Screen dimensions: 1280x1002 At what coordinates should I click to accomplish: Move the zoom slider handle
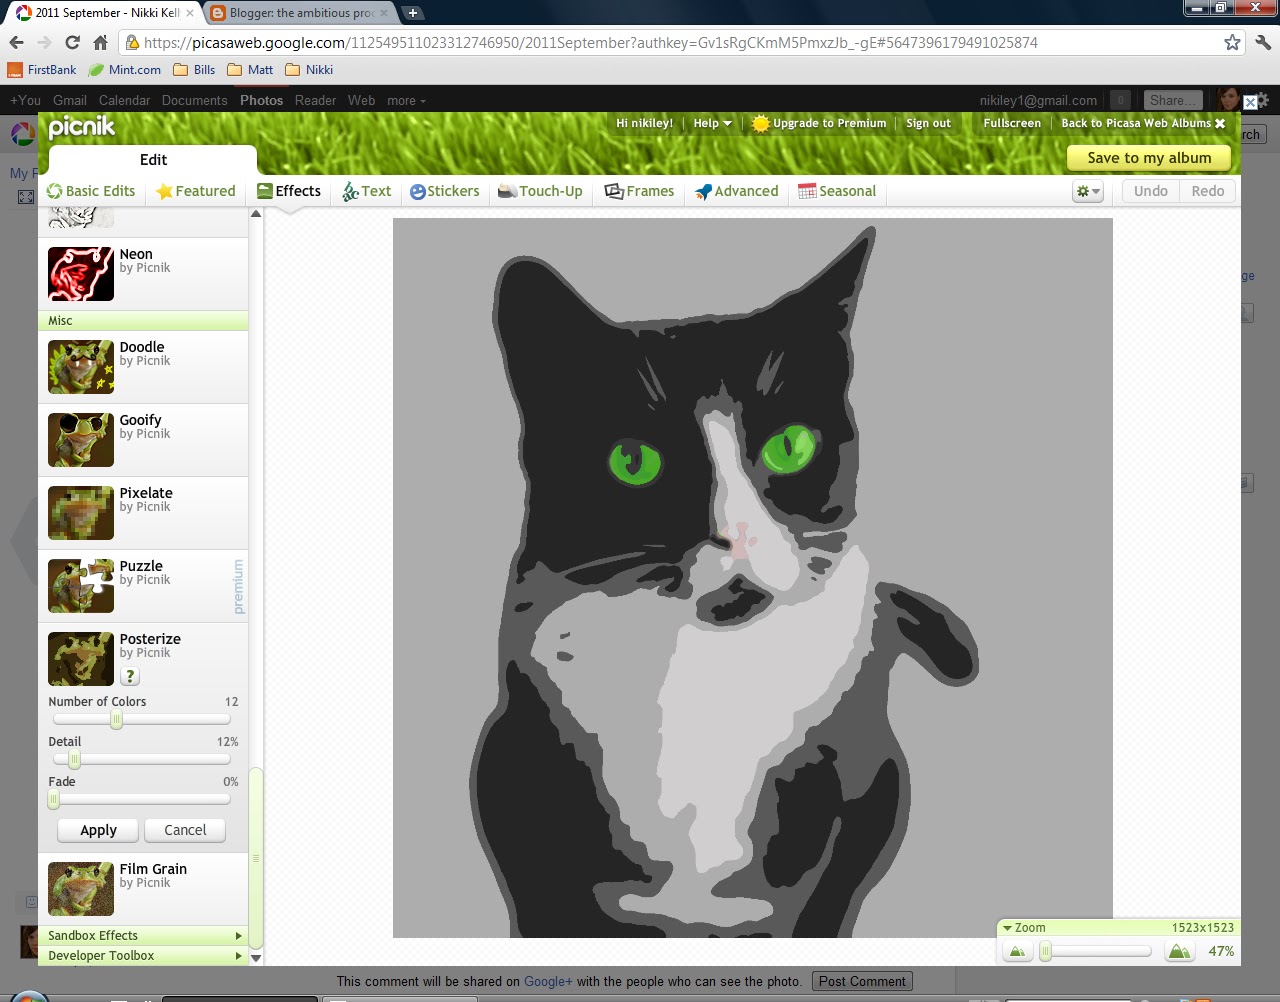pyautogui.click(x=1046, y=952)
